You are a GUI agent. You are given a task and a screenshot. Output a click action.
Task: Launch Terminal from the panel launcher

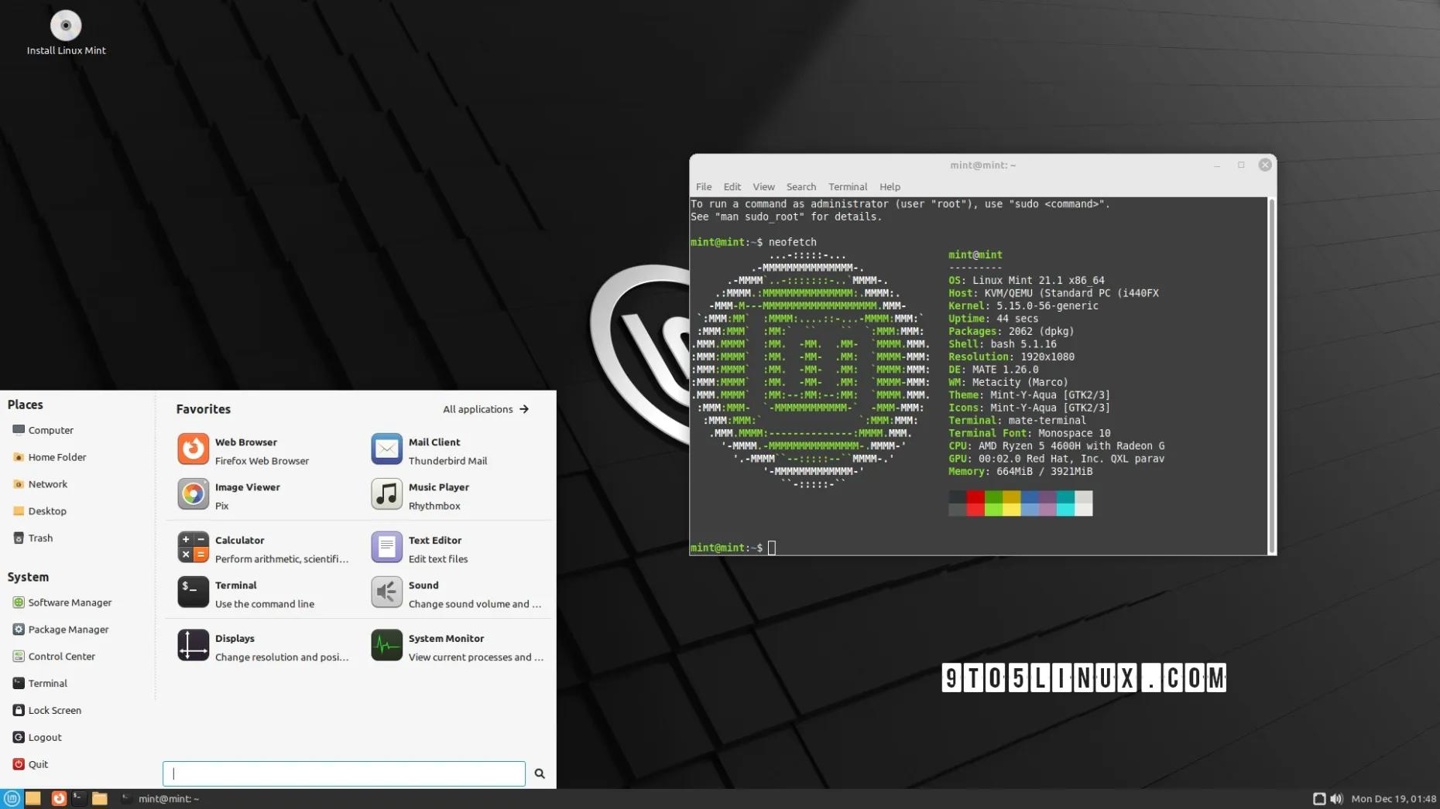click(78, 799)
